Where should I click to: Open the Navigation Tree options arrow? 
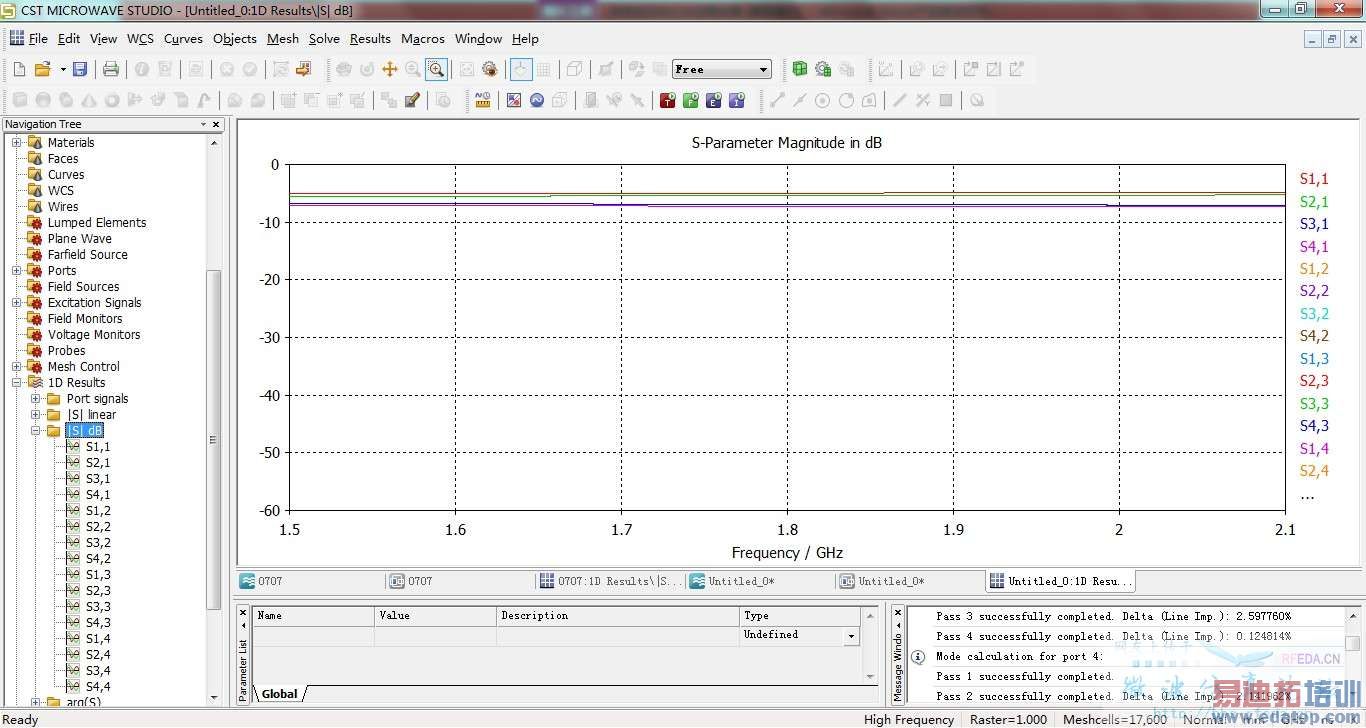point(203,124)
